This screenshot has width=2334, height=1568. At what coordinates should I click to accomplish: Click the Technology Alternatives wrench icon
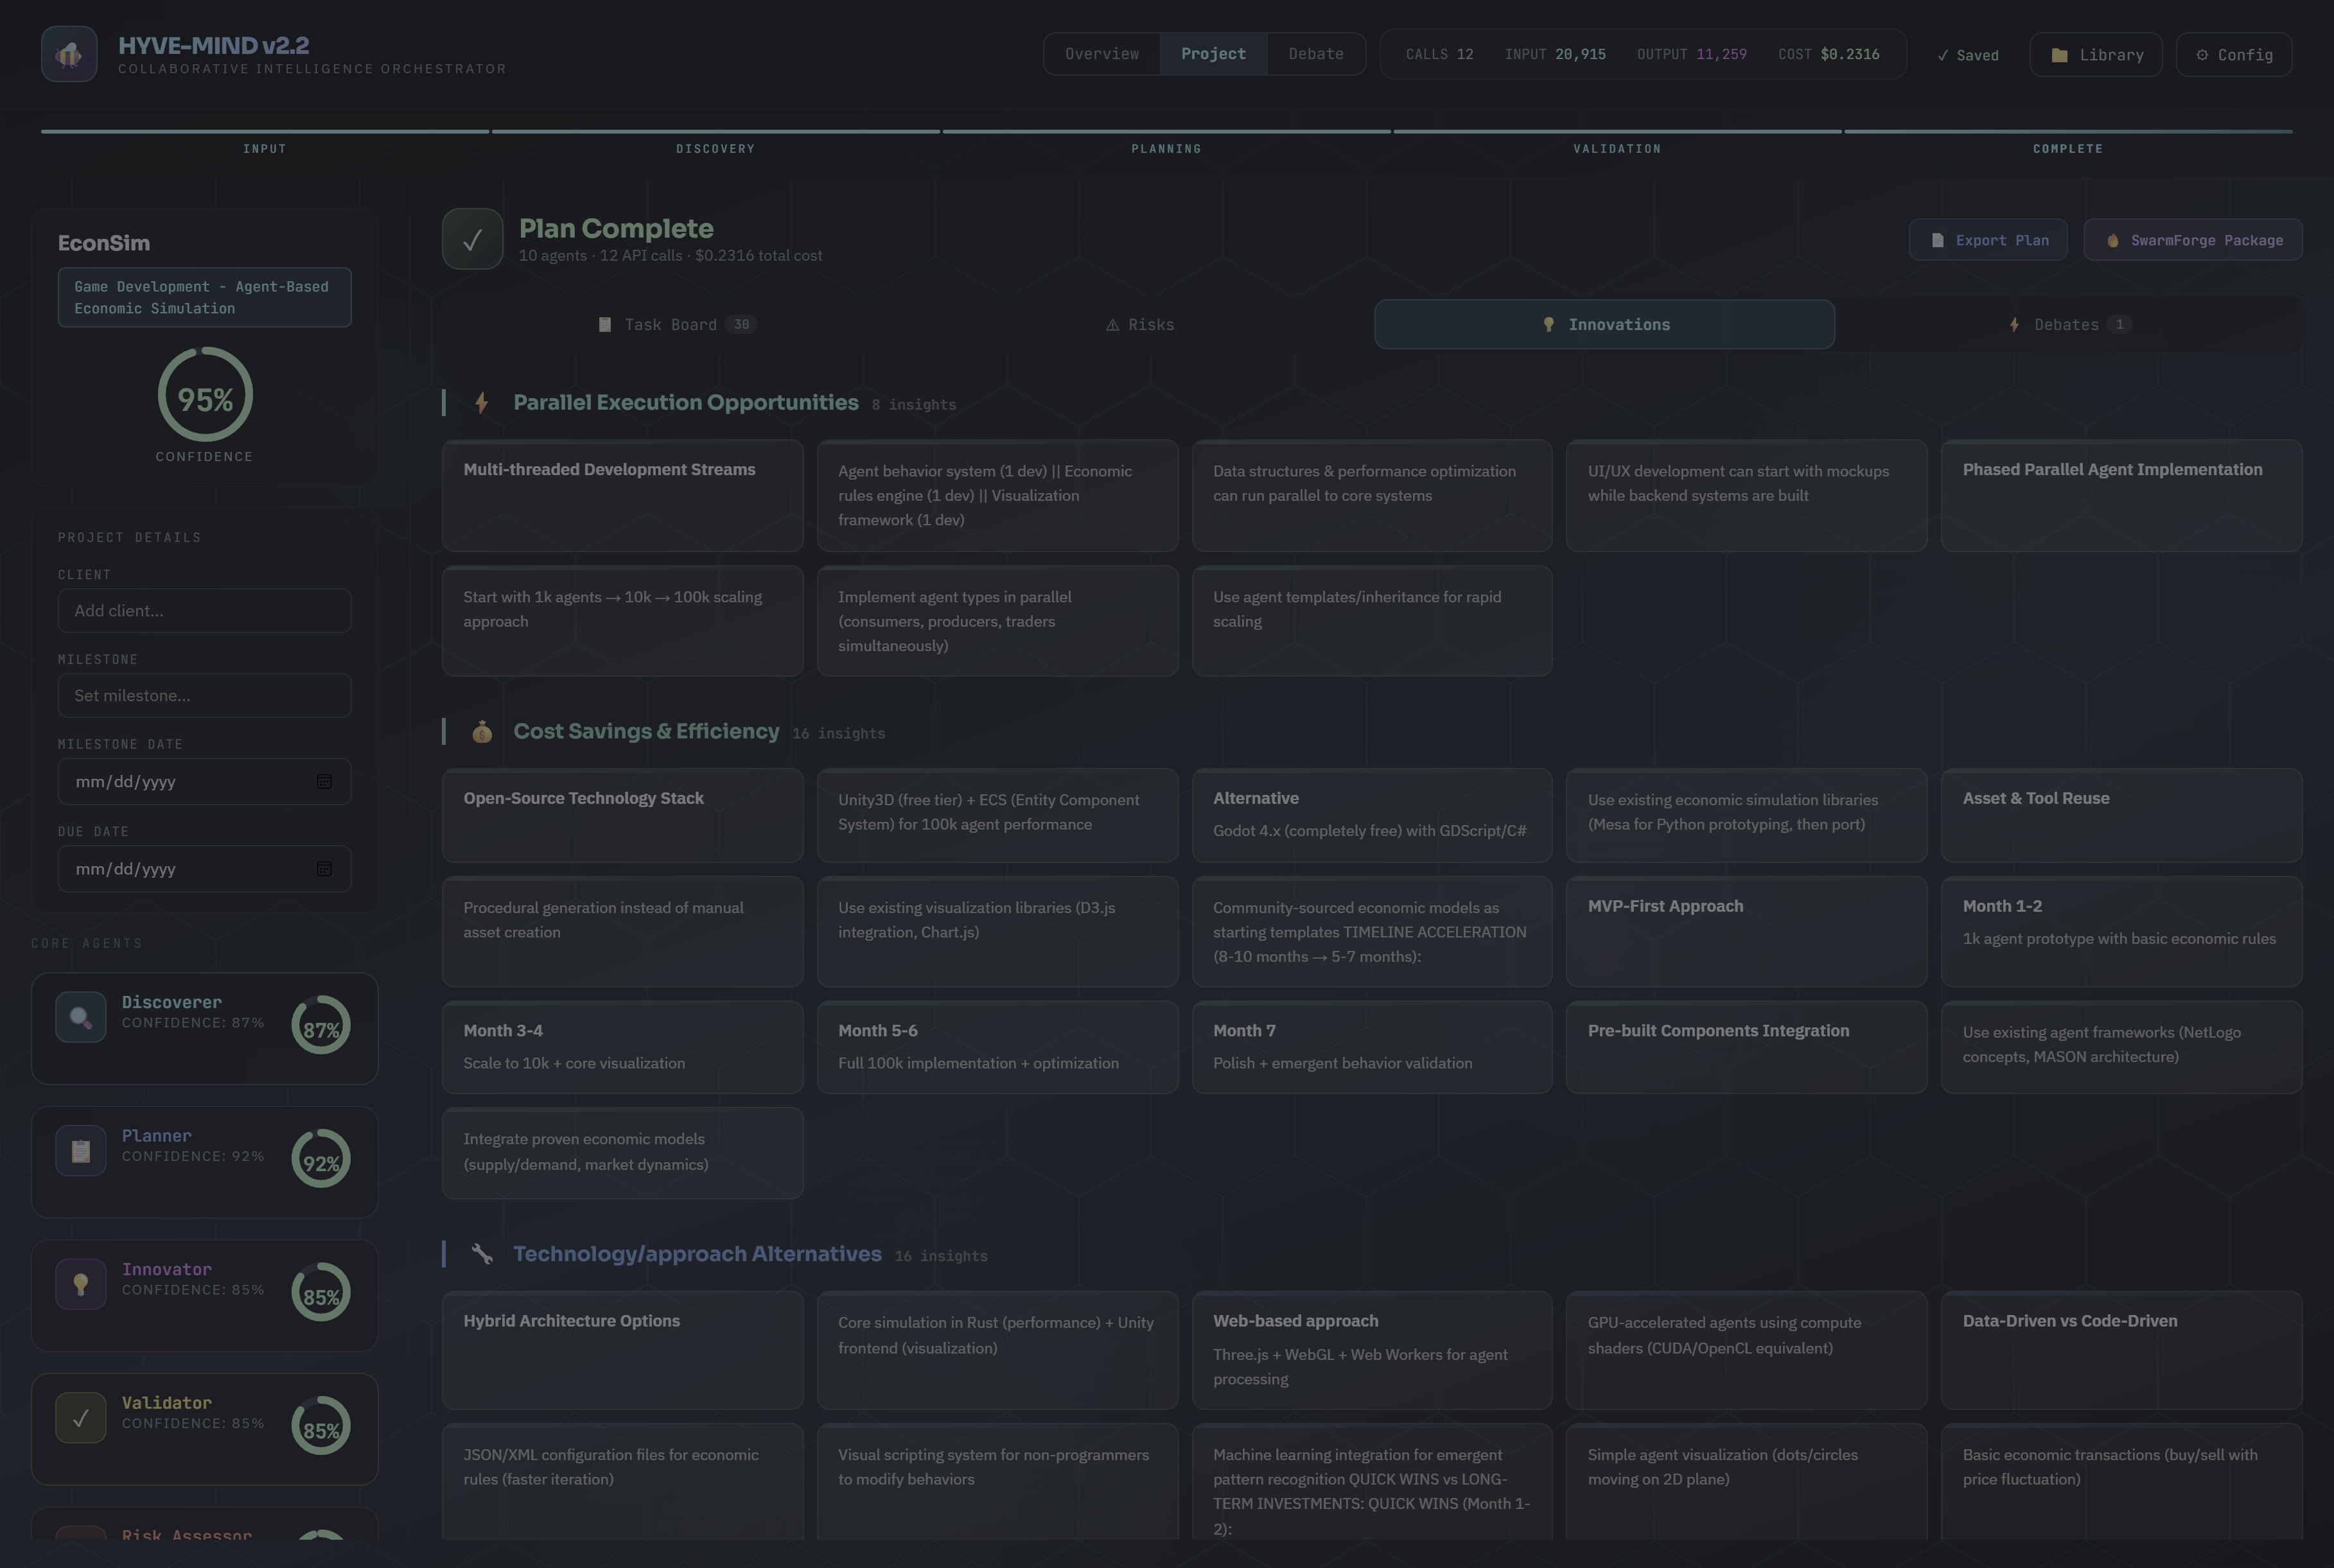482,1254
